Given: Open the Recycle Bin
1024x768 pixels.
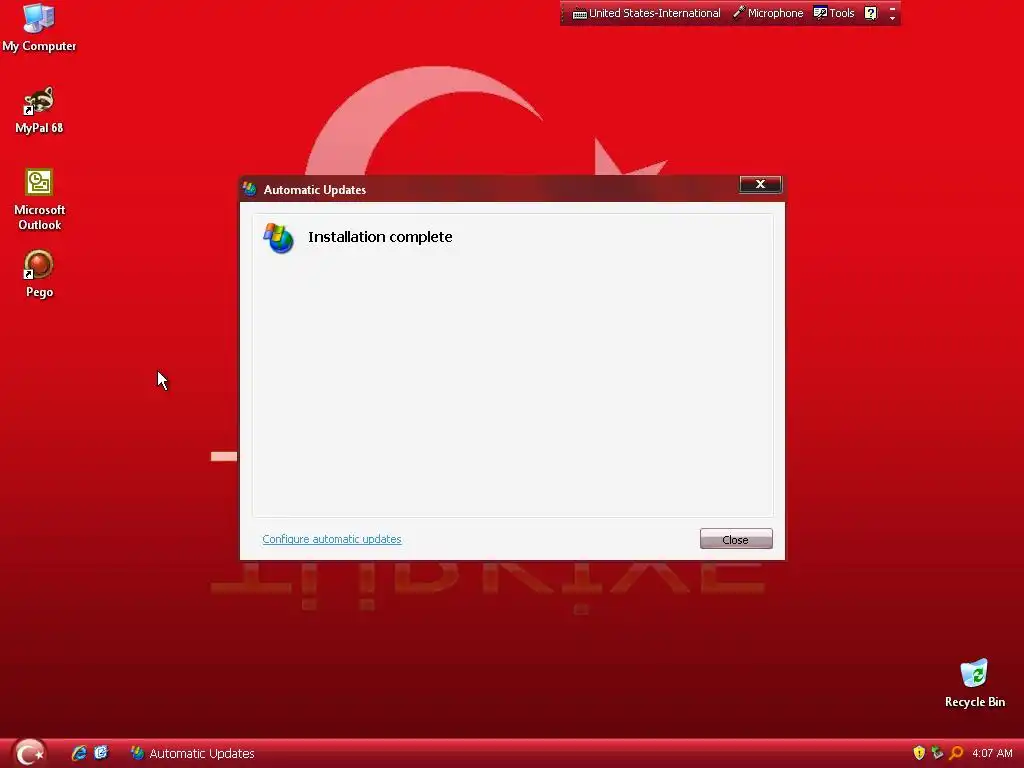Looking at the screenshot, I should click(x=974, y=683).
